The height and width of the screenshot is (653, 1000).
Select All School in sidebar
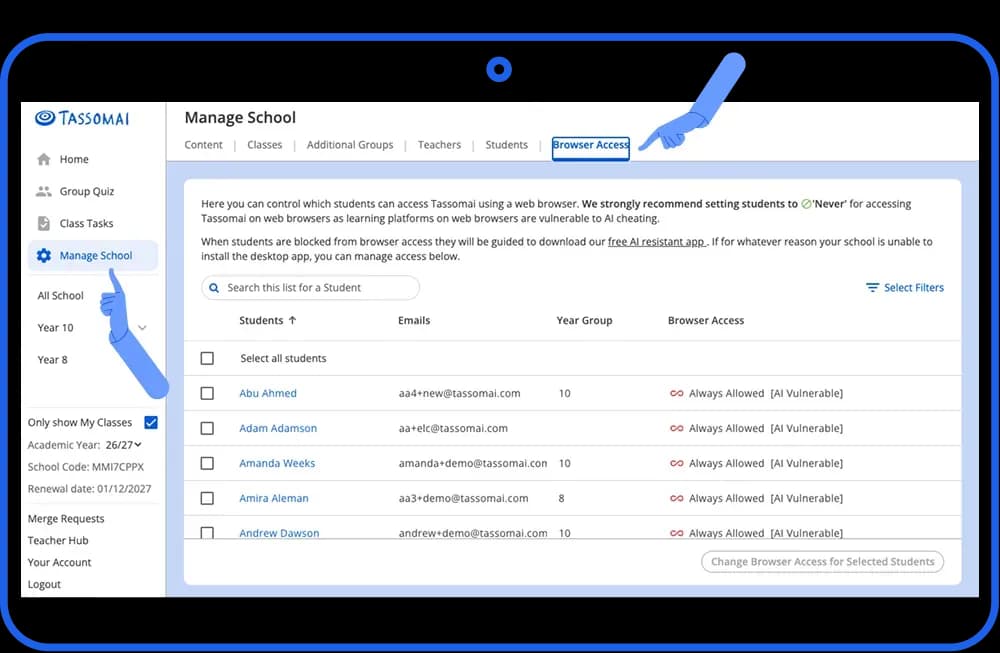pyautogui.click(x=61, y=296)
